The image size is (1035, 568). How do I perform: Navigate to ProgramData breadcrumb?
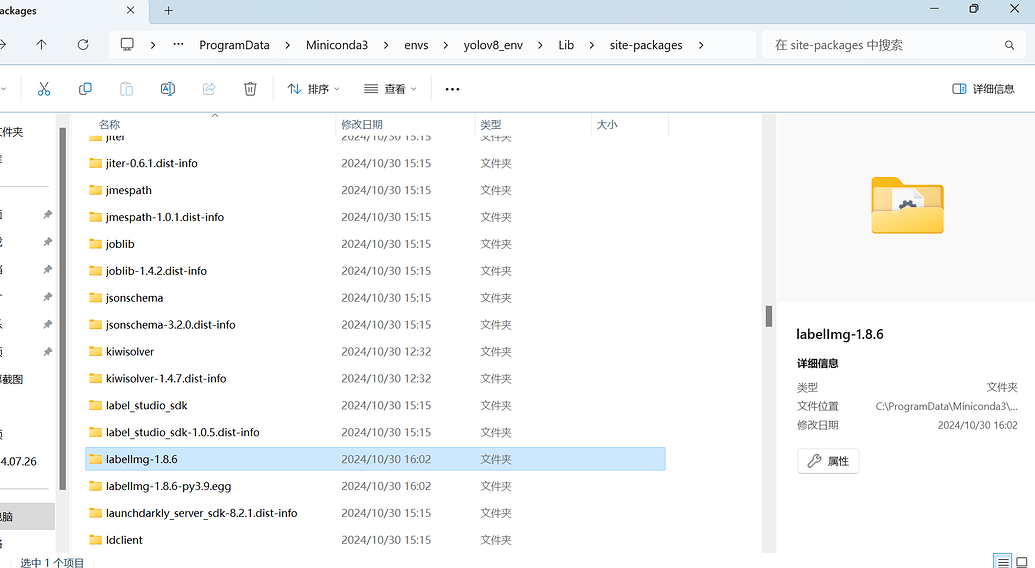tap(234, 45)
